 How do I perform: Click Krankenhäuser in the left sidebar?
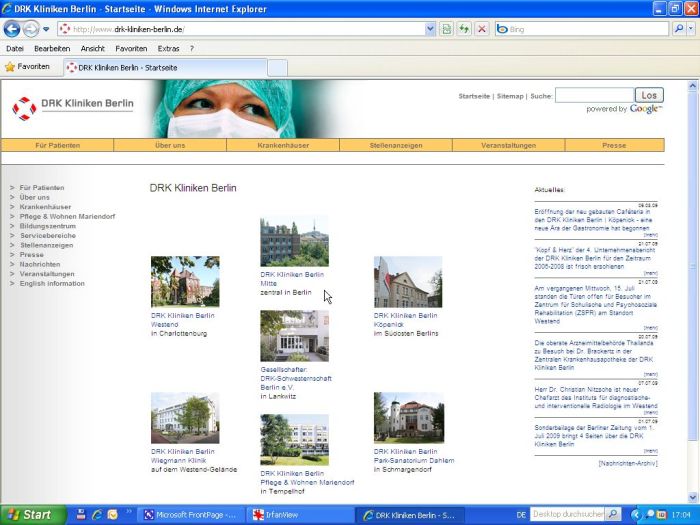pyautogui.click(x=45, y=207)
